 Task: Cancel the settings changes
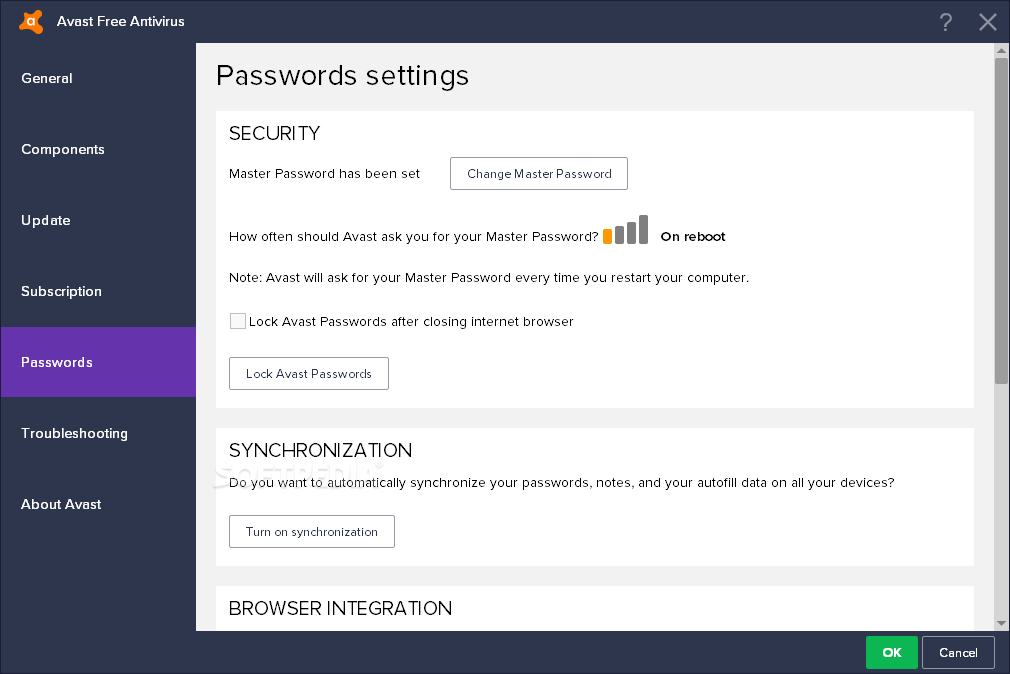(x=958, y=653)
